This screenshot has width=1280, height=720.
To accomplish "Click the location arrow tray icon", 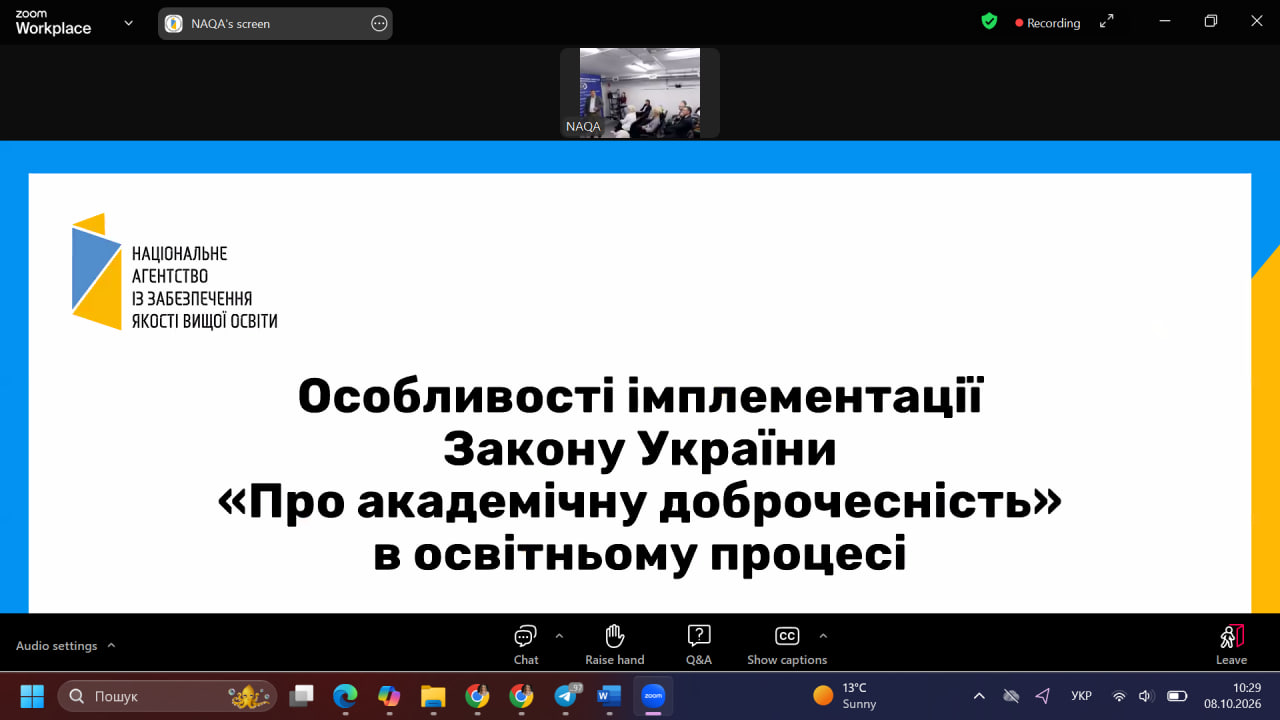I will [1042, 696].
